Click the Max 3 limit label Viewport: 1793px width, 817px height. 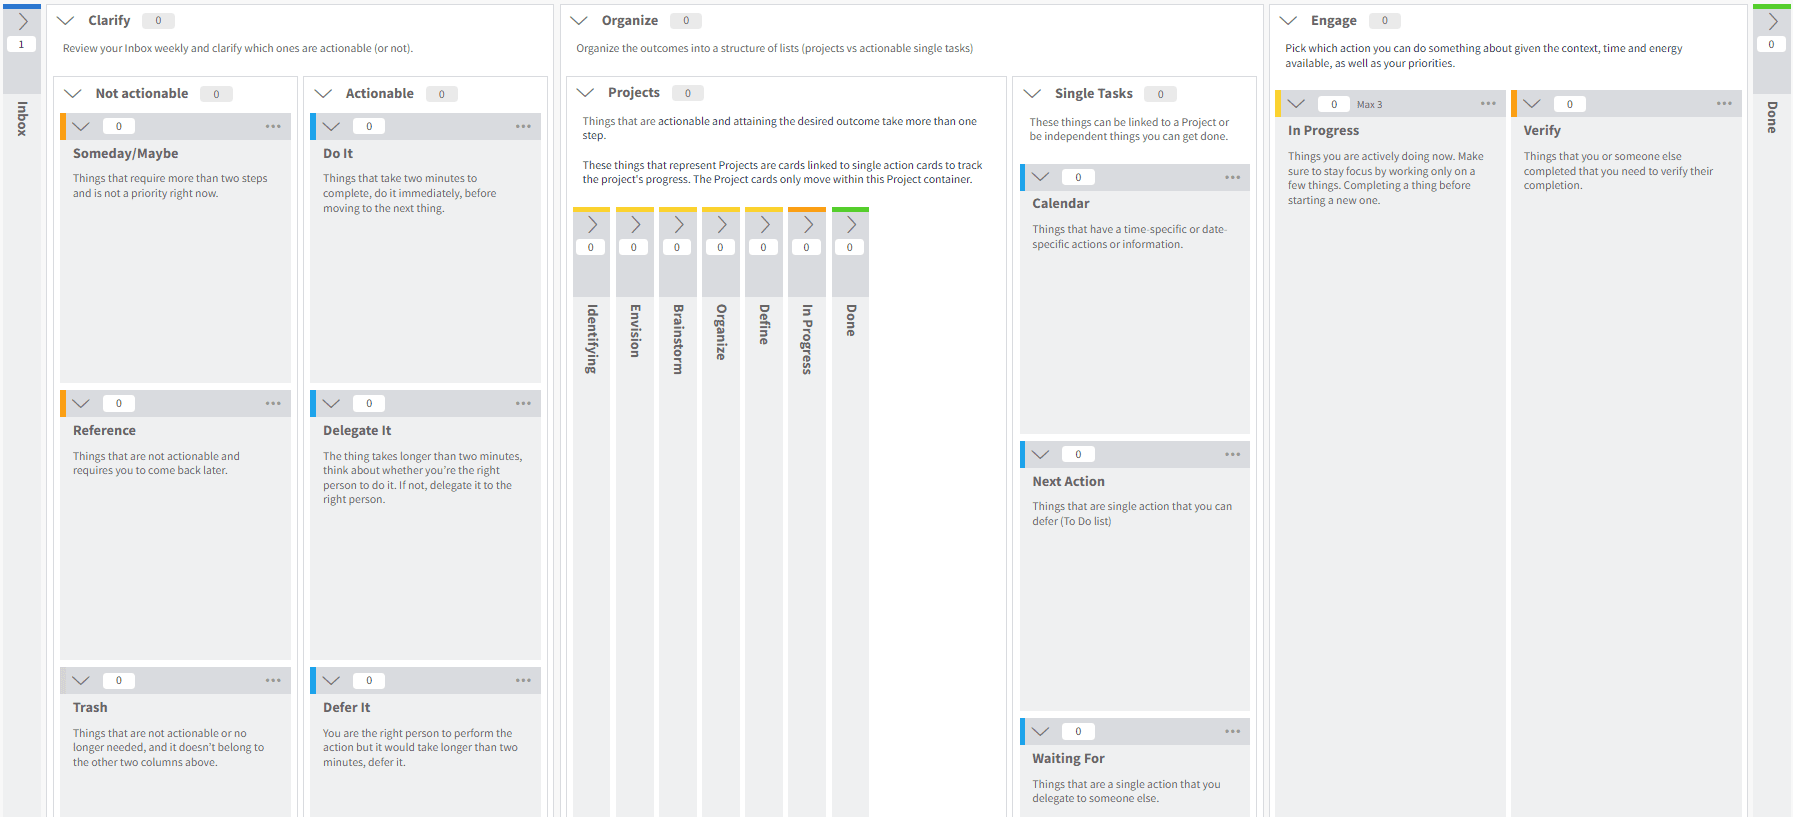click(1369, 105)
